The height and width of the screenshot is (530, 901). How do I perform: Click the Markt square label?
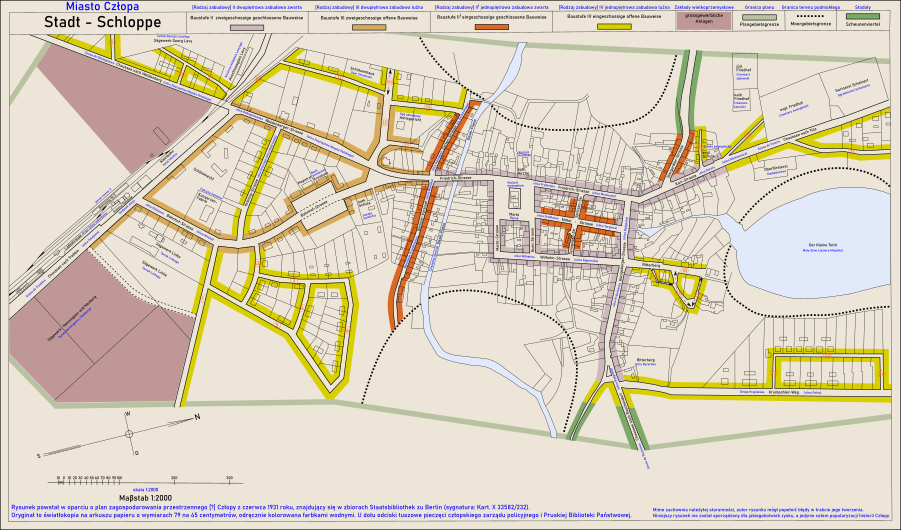click(x=513, y=214)
